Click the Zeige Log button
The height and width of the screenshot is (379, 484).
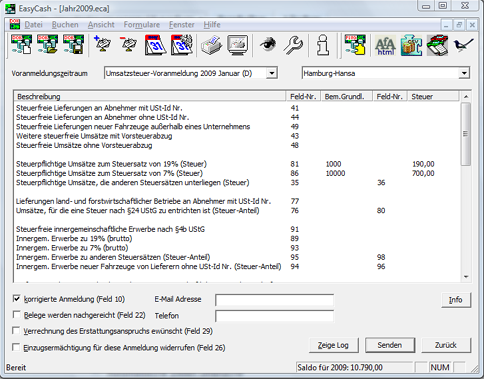(x=333, y=345)
